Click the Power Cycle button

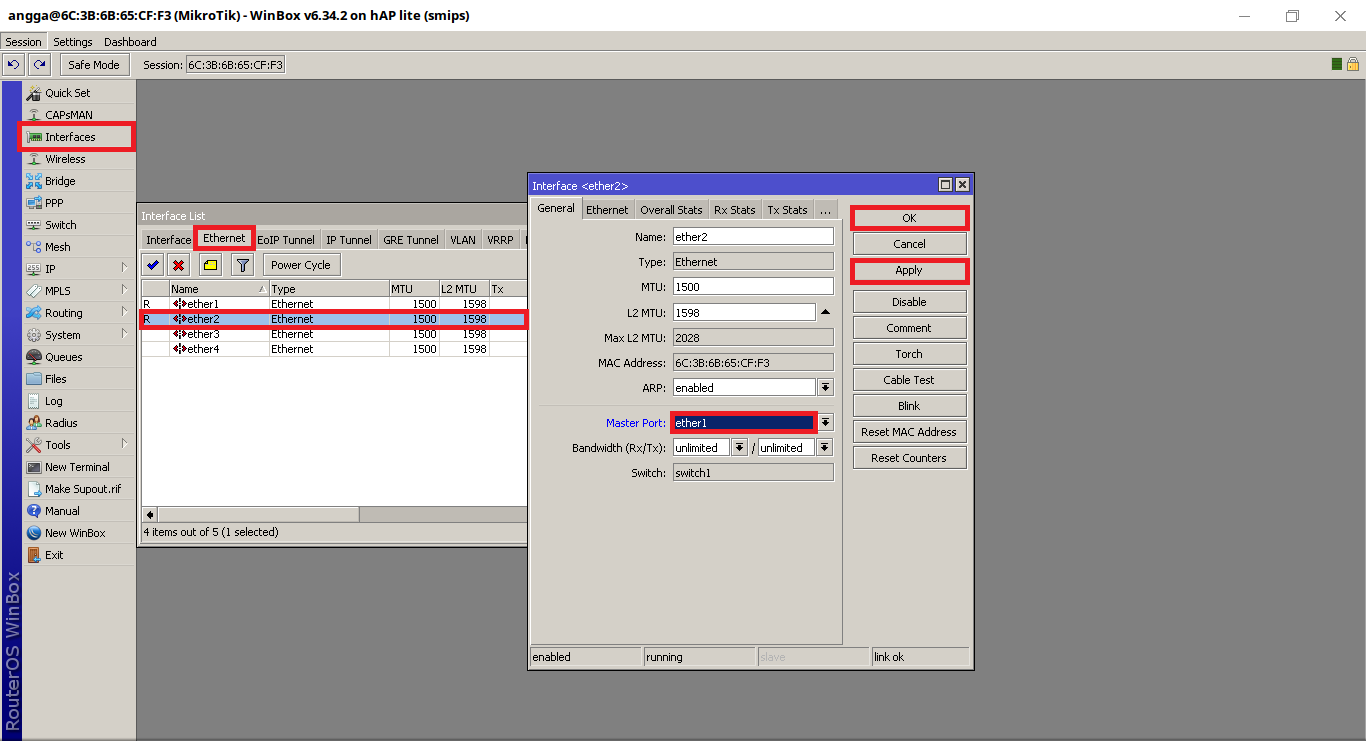[x=301, y=265]
